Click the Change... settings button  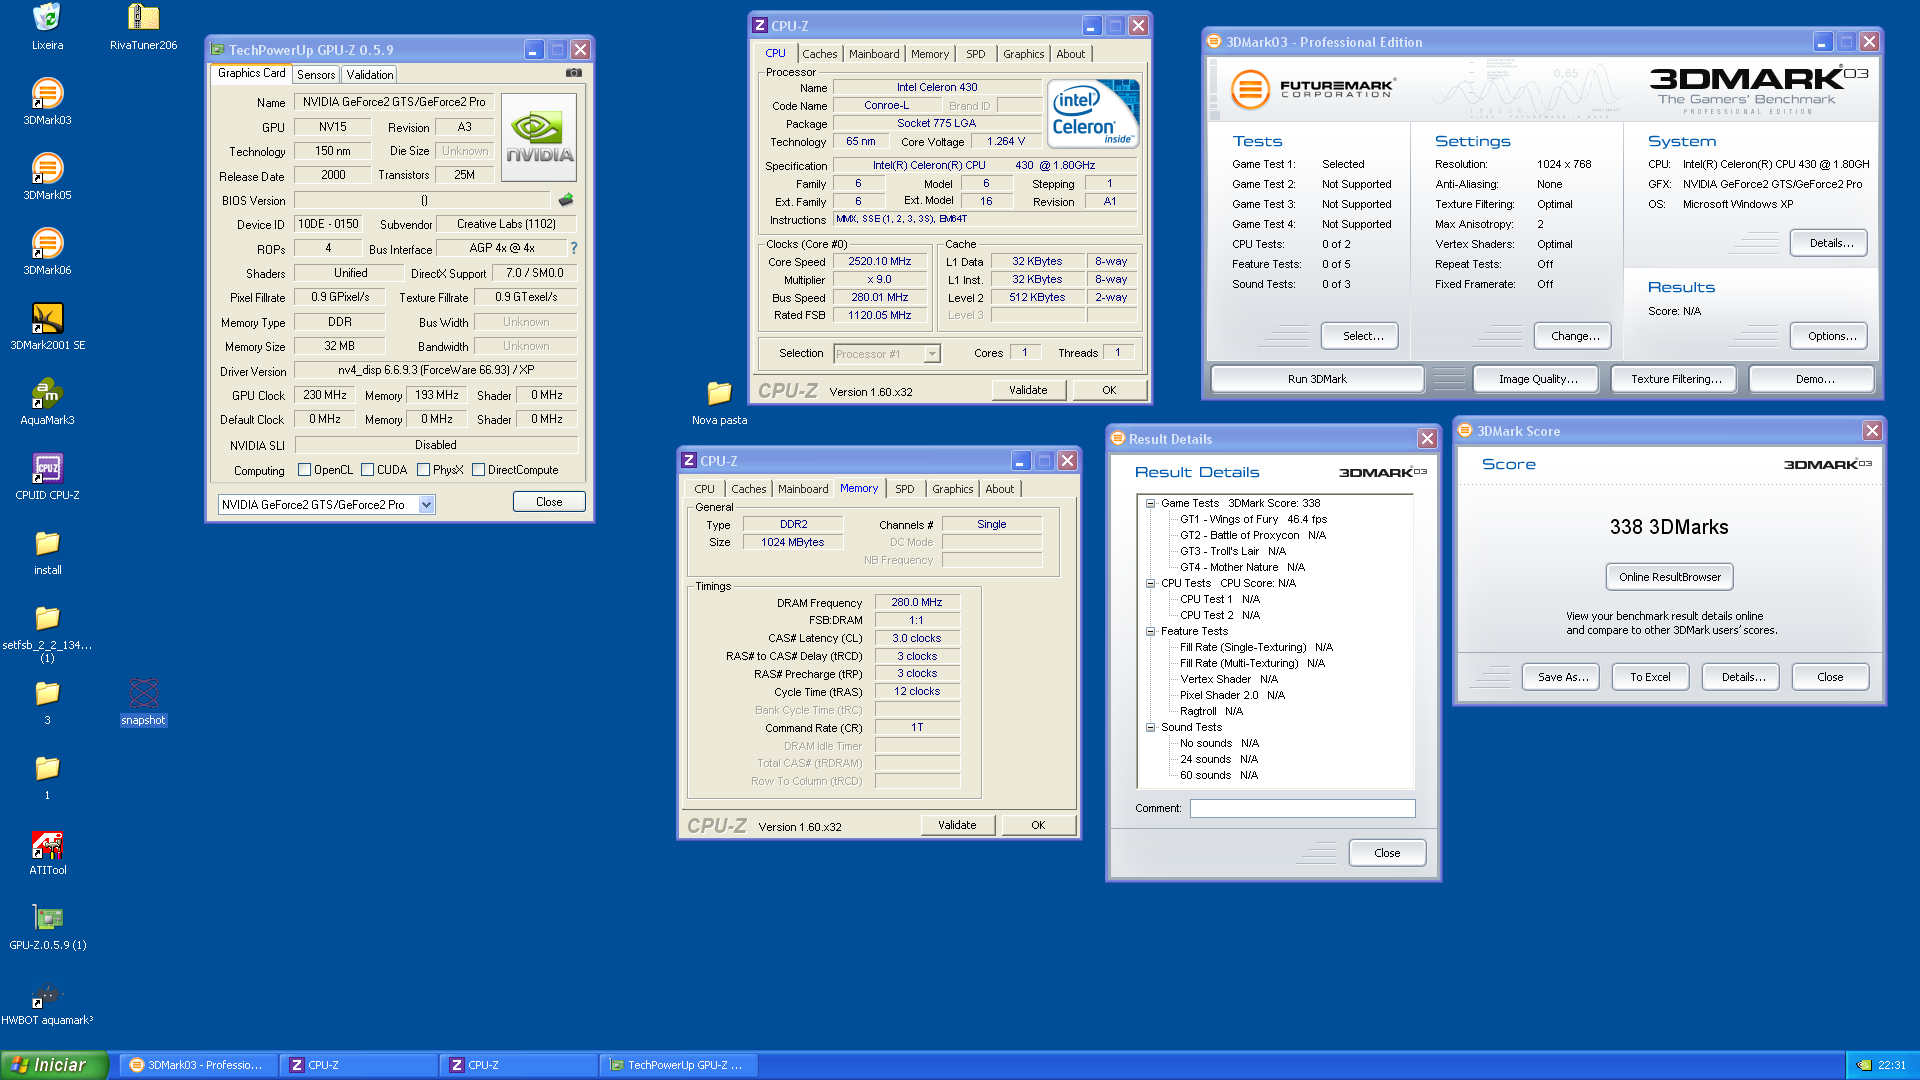pos(1574,336)
